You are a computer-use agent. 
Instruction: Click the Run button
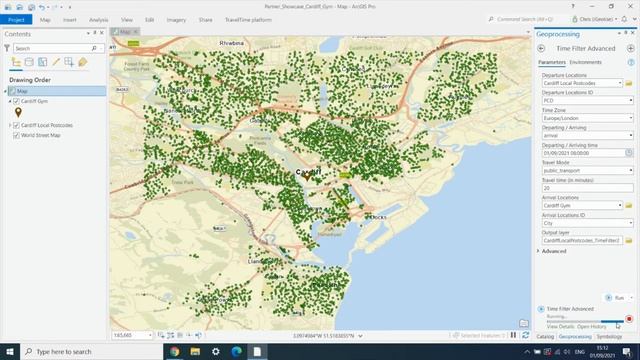(616, 298)
